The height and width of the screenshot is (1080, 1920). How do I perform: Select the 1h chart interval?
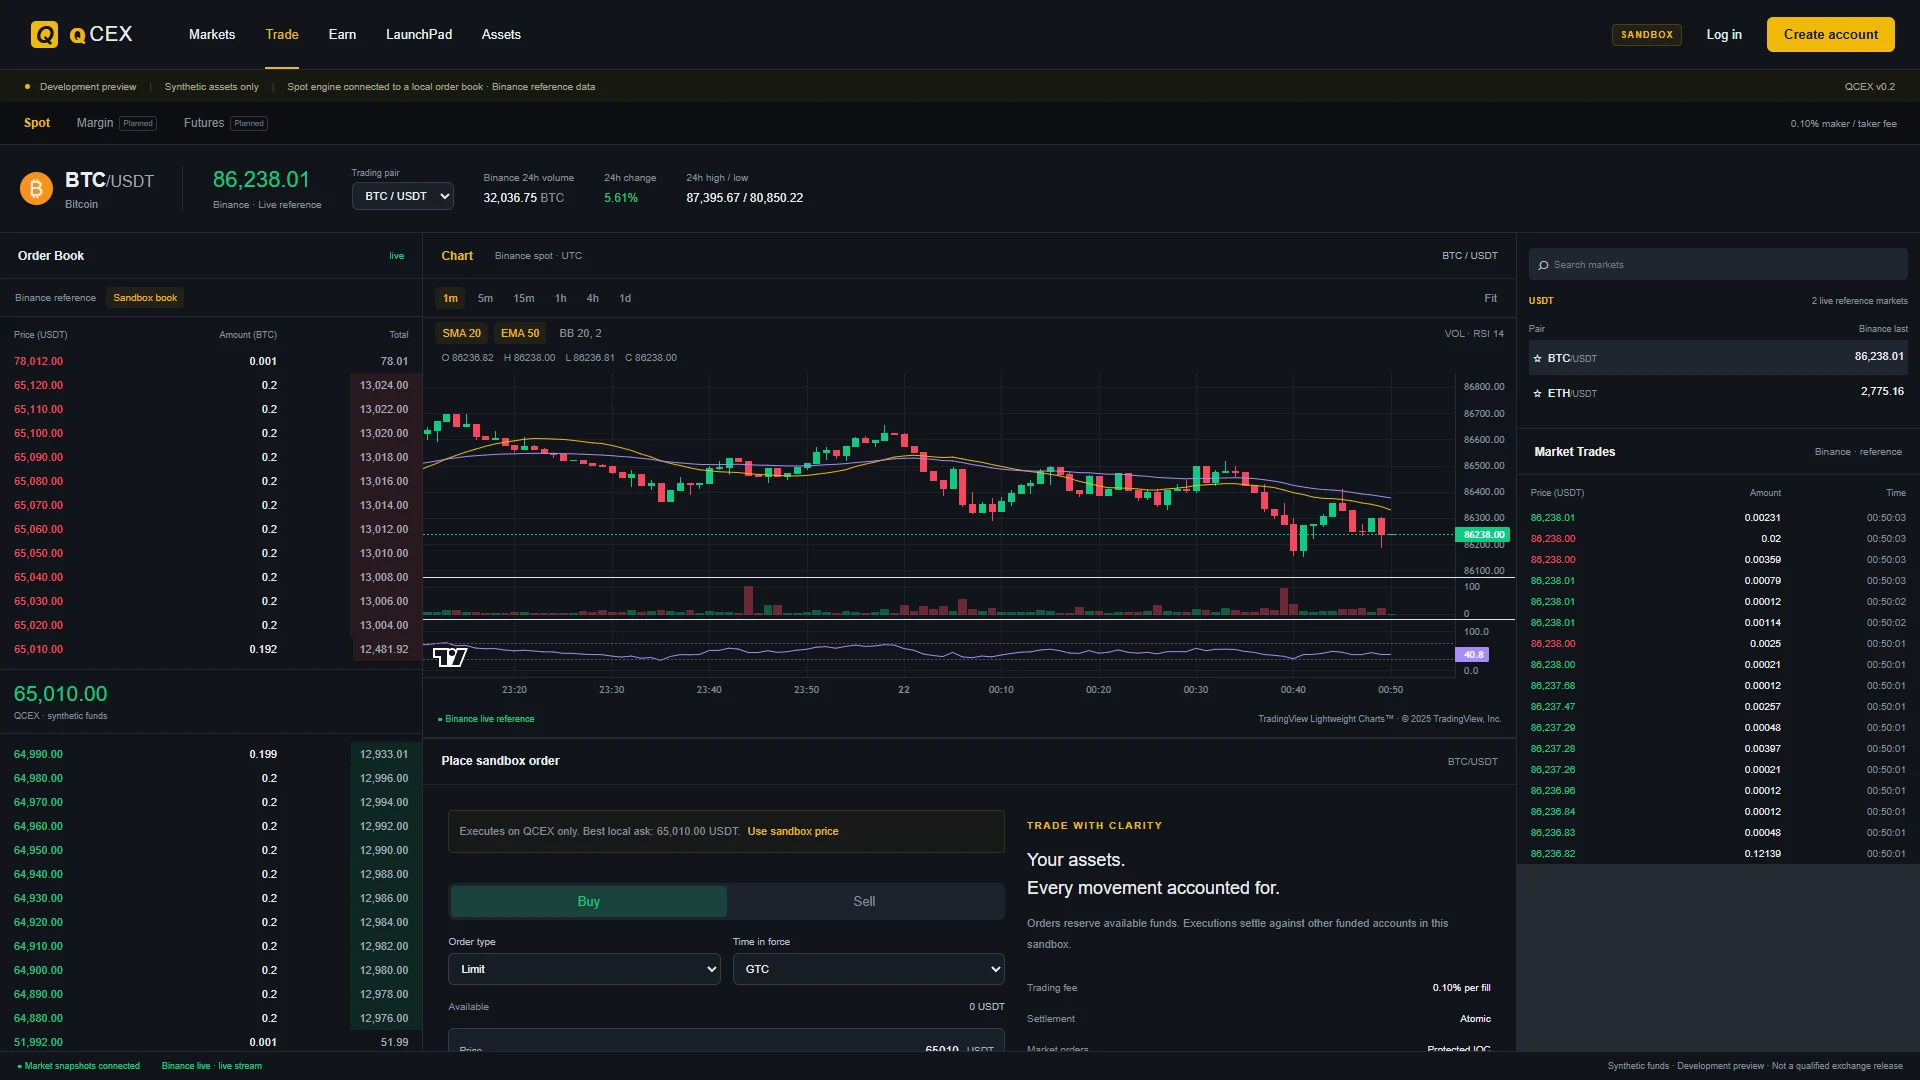(561, 298)
